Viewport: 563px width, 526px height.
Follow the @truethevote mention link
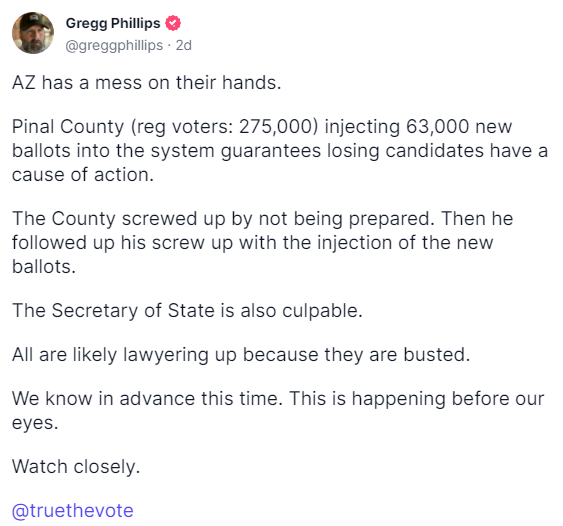73,510
